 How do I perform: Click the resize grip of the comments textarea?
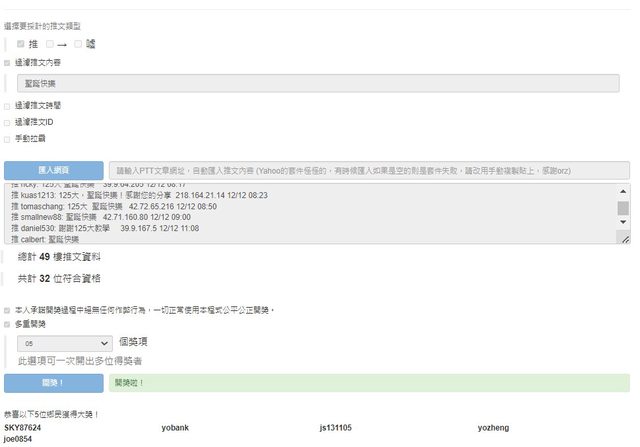[624, 238]
